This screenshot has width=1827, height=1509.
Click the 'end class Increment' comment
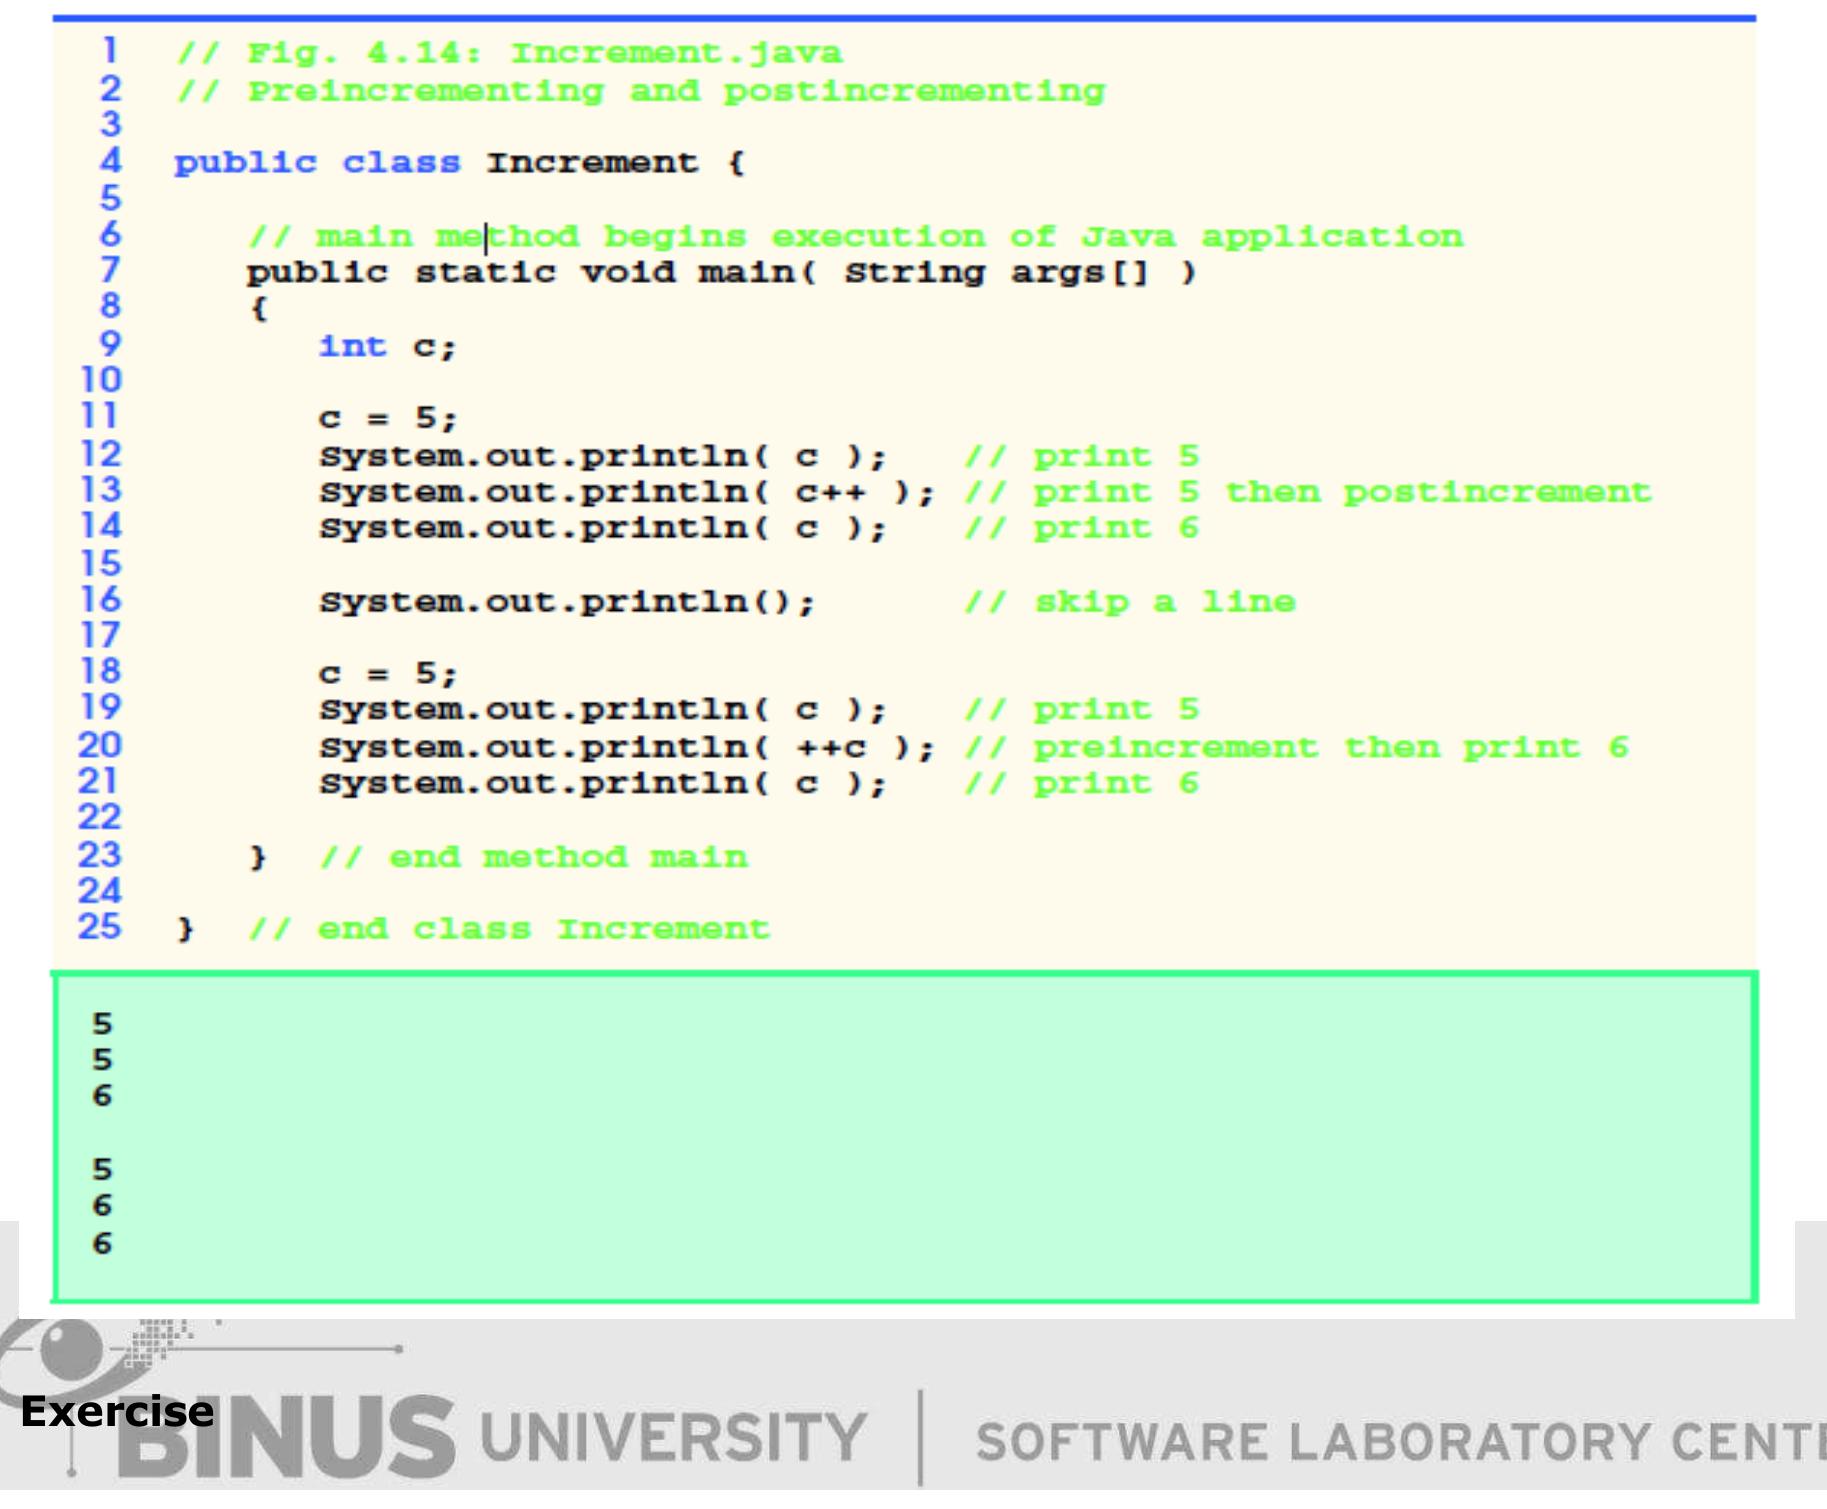coord(509,929)
